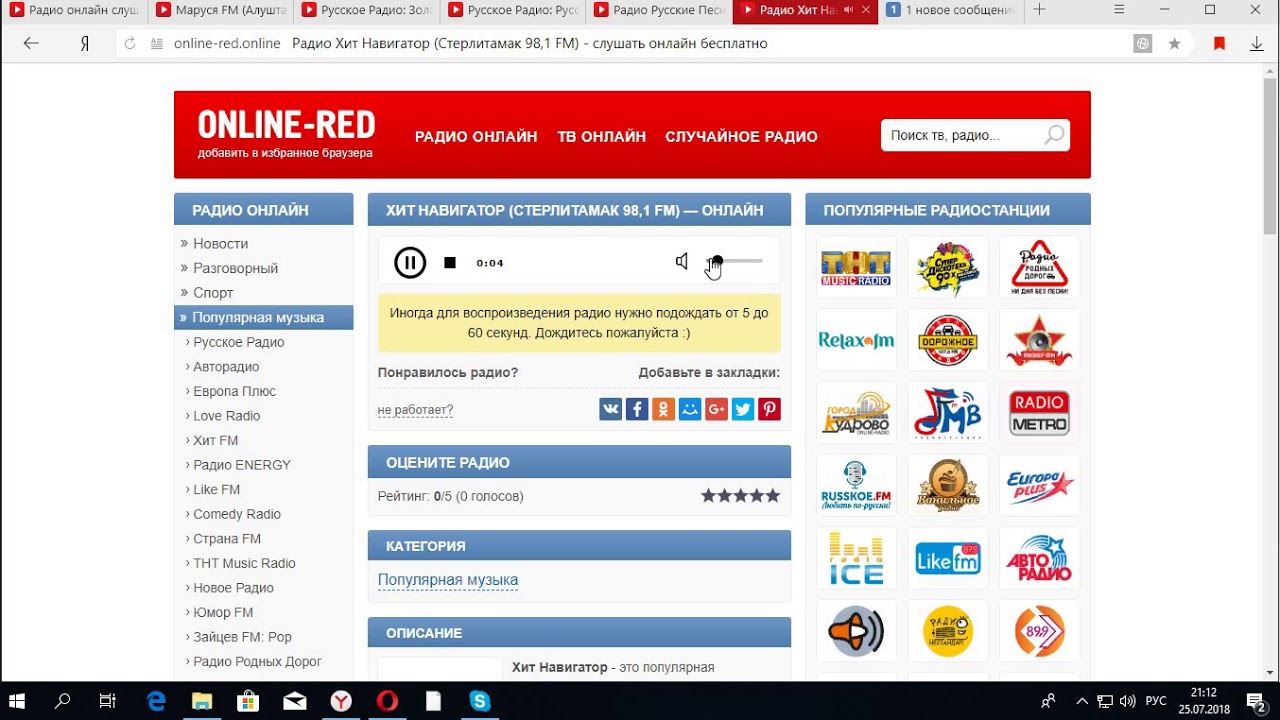Click the red bookmark icon in address bar

tap(1219, 43)
